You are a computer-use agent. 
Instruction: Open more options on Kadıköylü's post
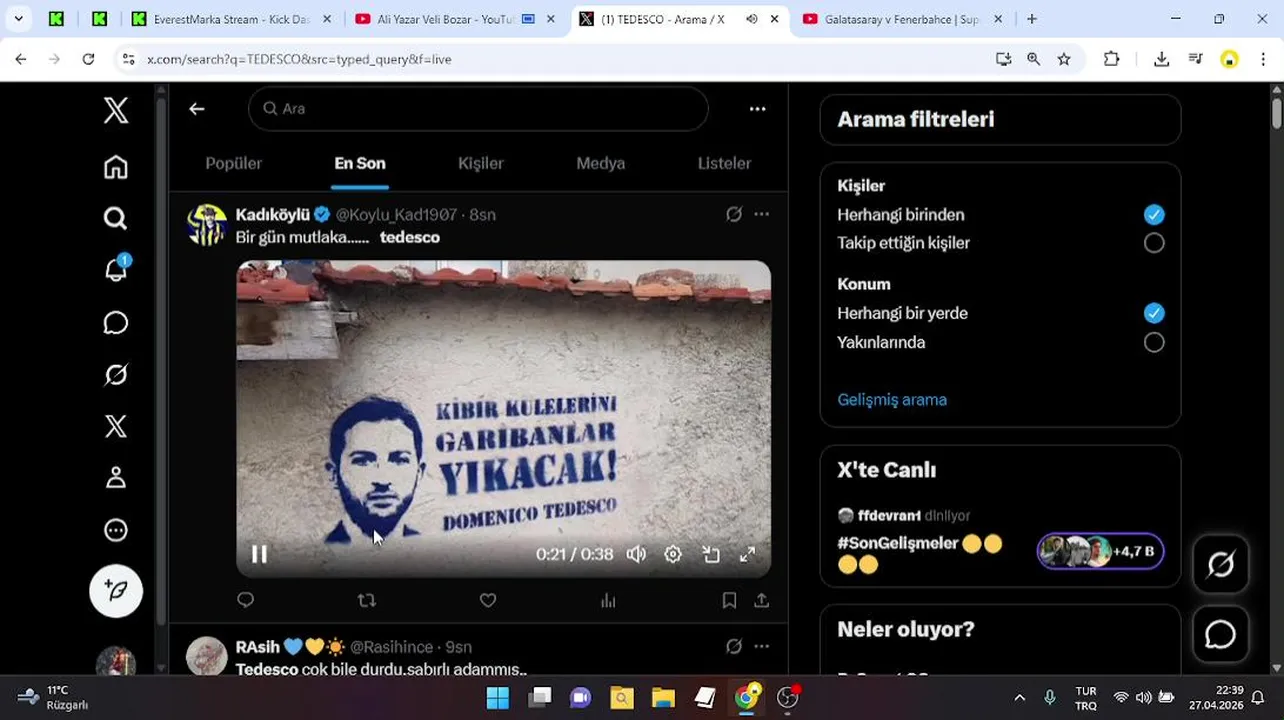[x=762, y=214]
